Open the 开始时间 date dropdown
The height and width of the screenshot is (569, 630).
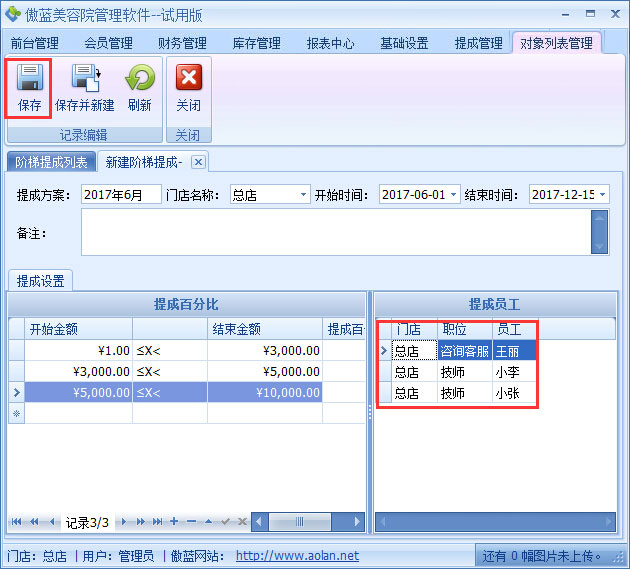(454, 195)
